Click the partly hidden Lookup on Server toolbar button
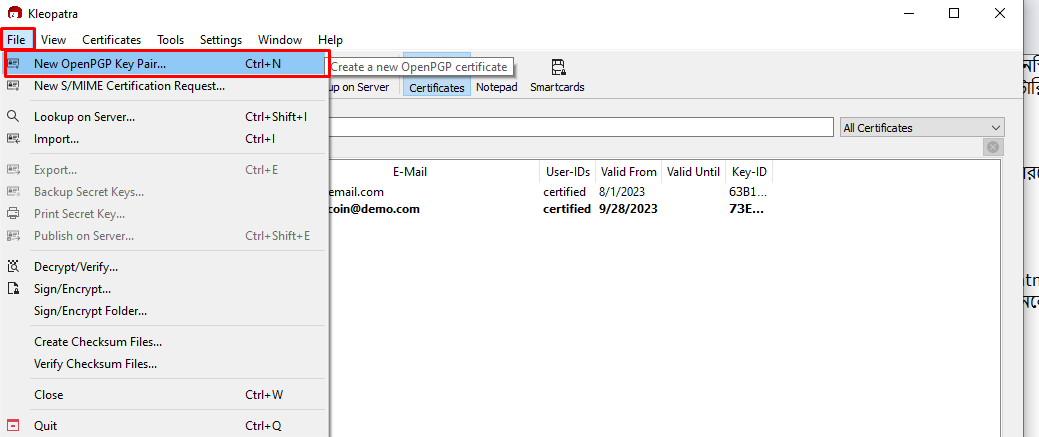Viewport: 1039px width, 437px height. coord(360,87)
